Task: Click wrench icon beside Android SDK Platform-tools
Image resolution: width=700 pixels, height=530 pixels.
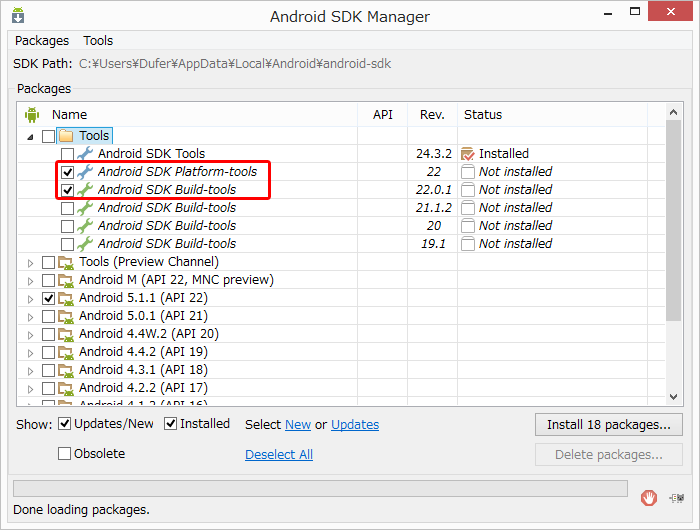Action: coord(85,172)
